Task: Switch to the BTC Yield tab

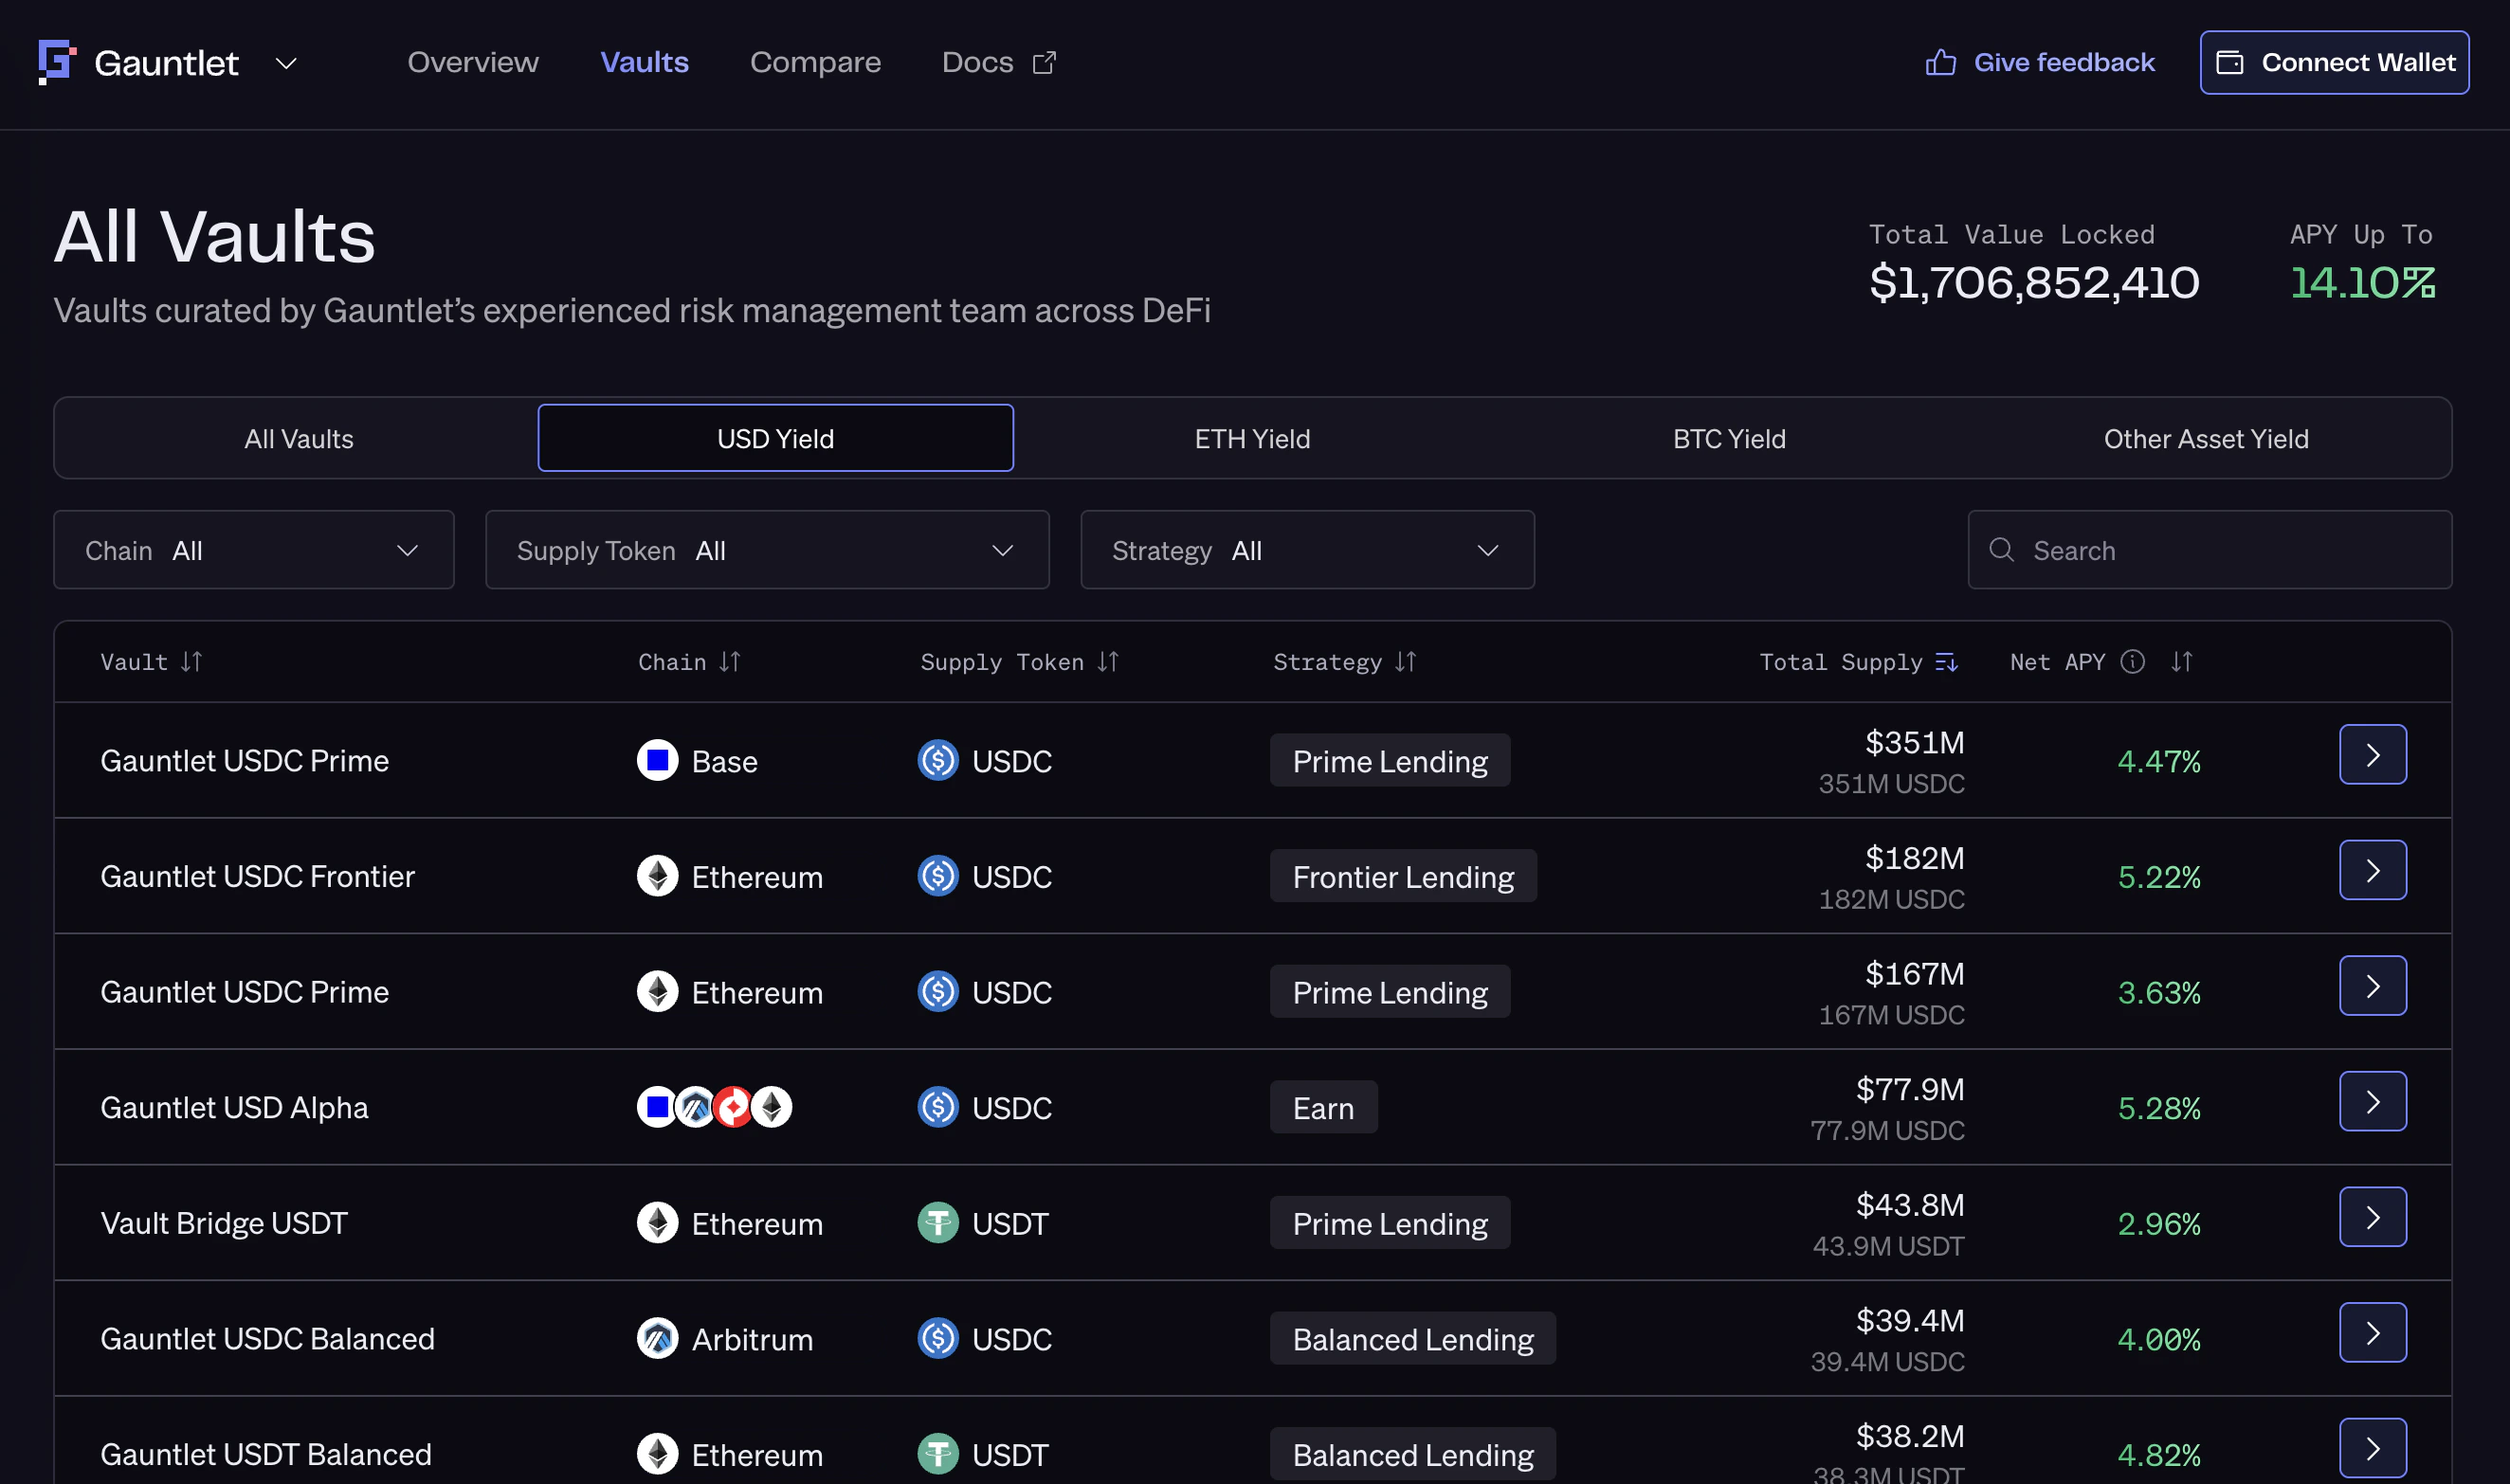Action: coord(1729,438)
